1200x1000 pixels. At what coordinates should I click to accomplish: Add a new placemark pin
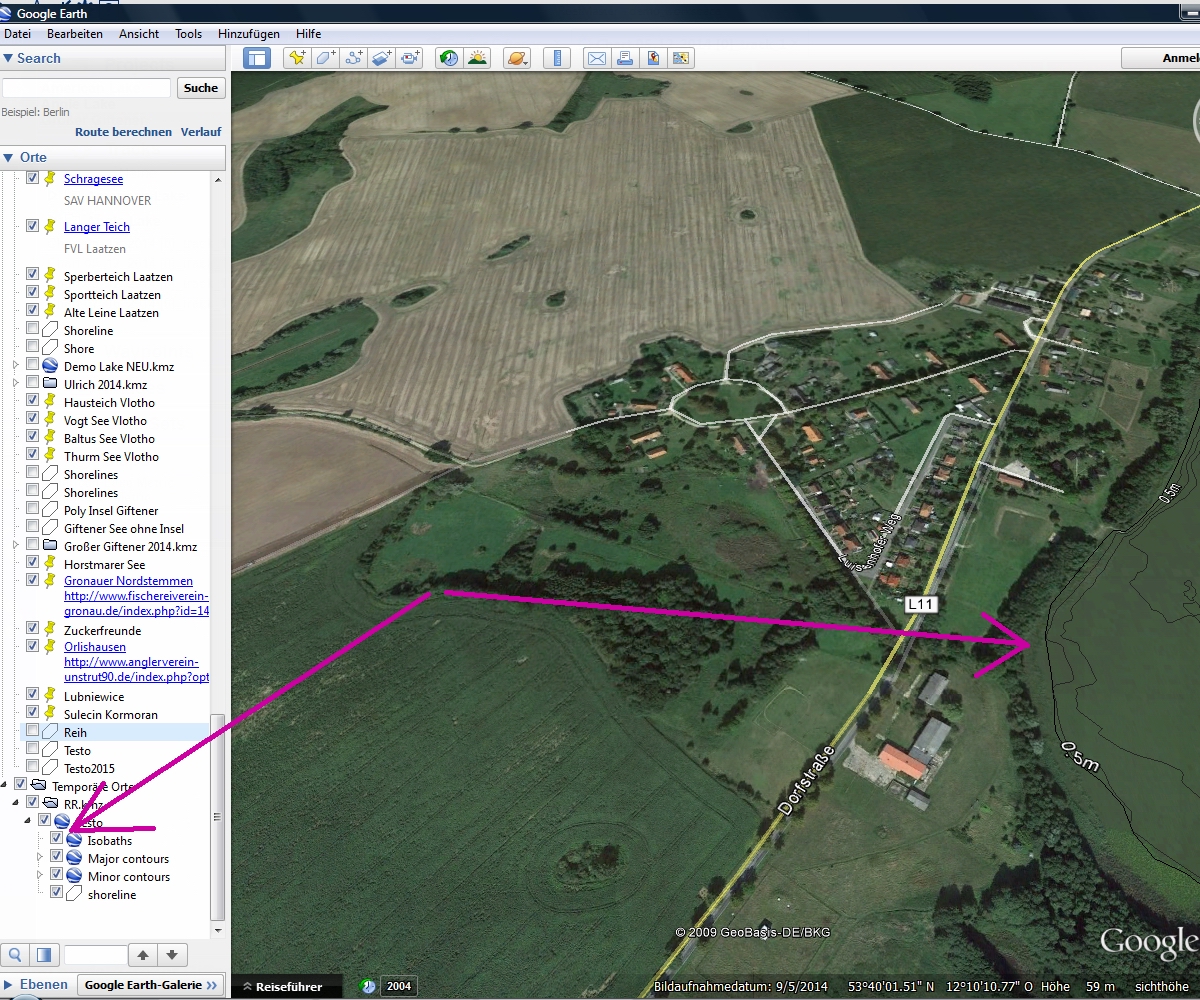pos(297,58)
